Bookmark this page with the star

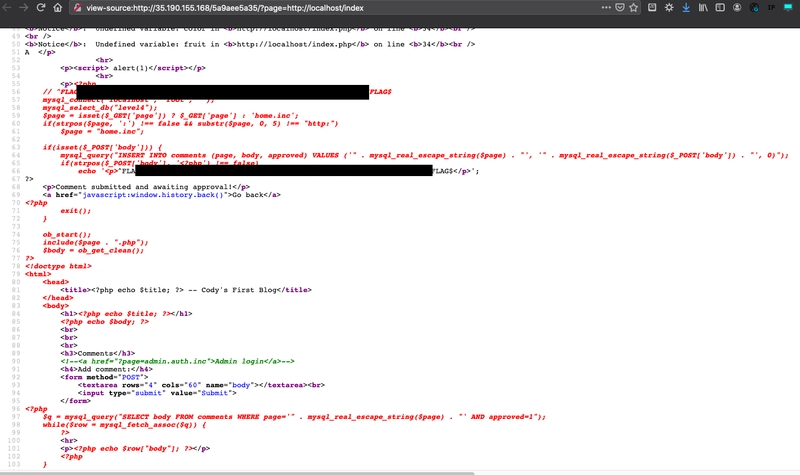tap(634, 8)
